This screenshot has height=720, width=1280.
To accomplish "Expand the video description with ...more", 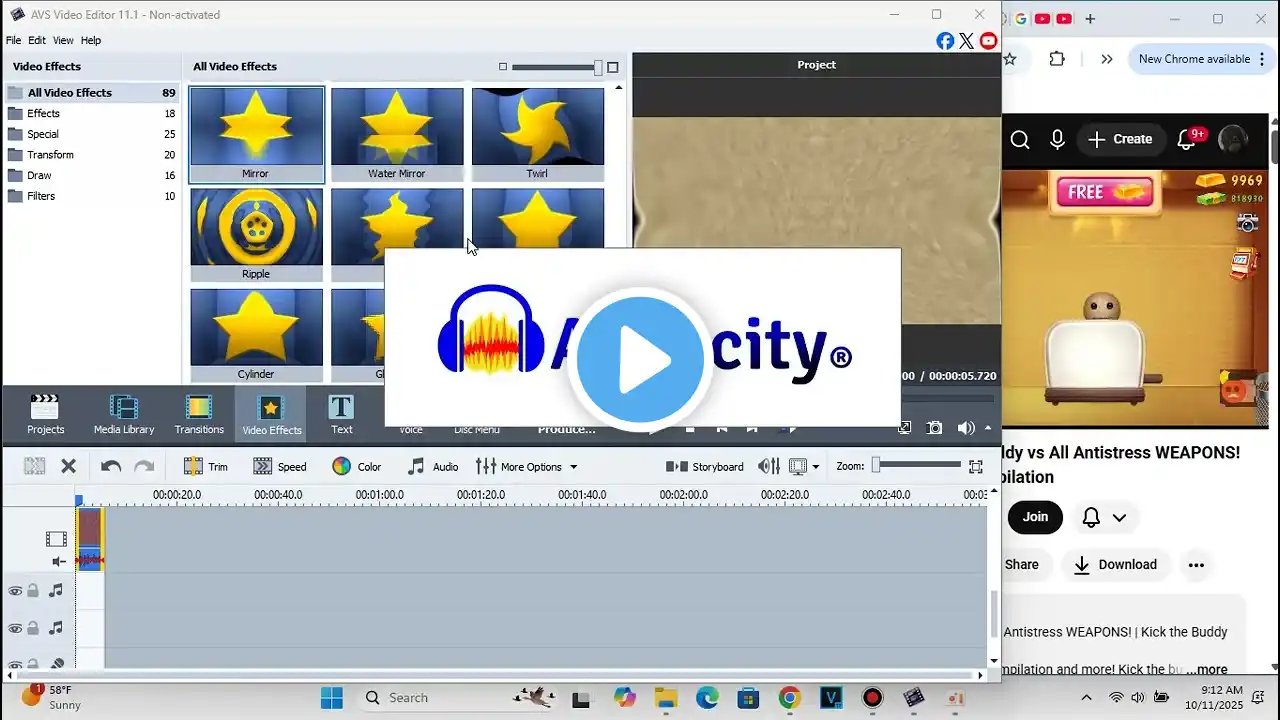I will click(x=1207, y=669).
